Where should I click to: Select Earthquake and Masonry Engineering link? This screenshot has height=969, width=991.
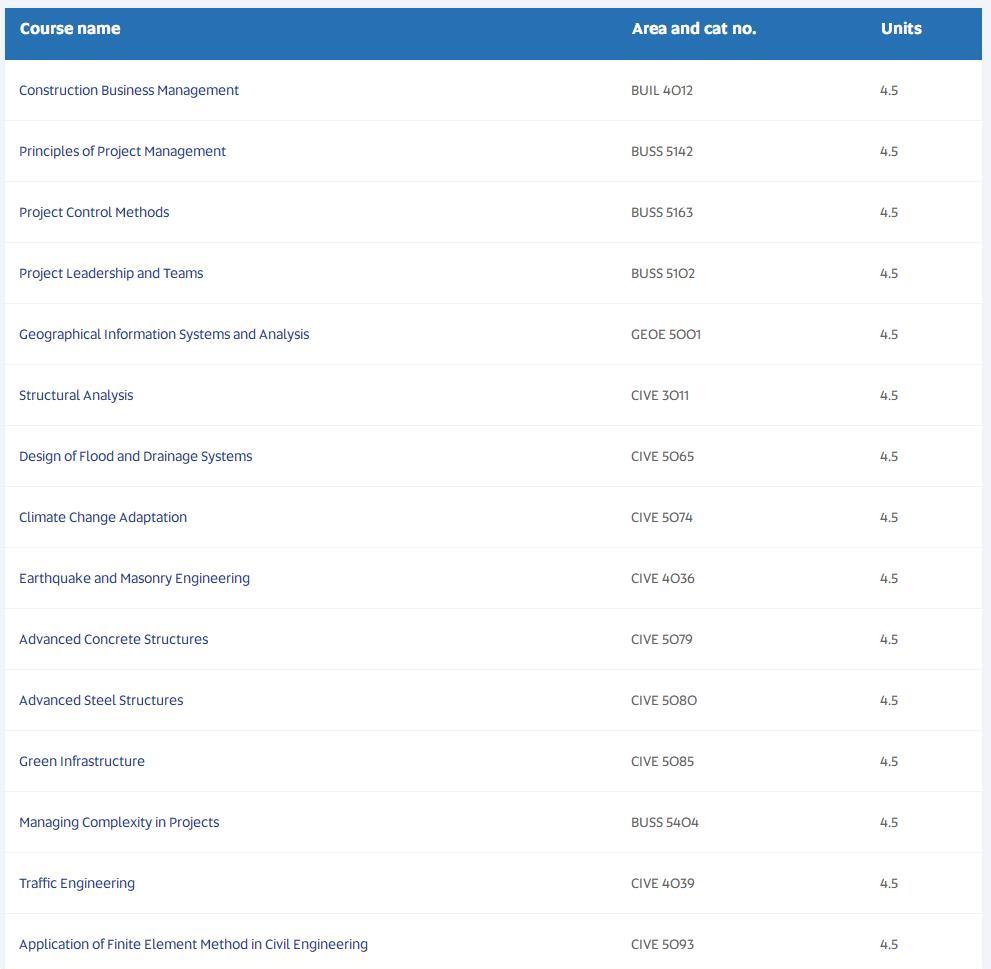click(135, 578)
